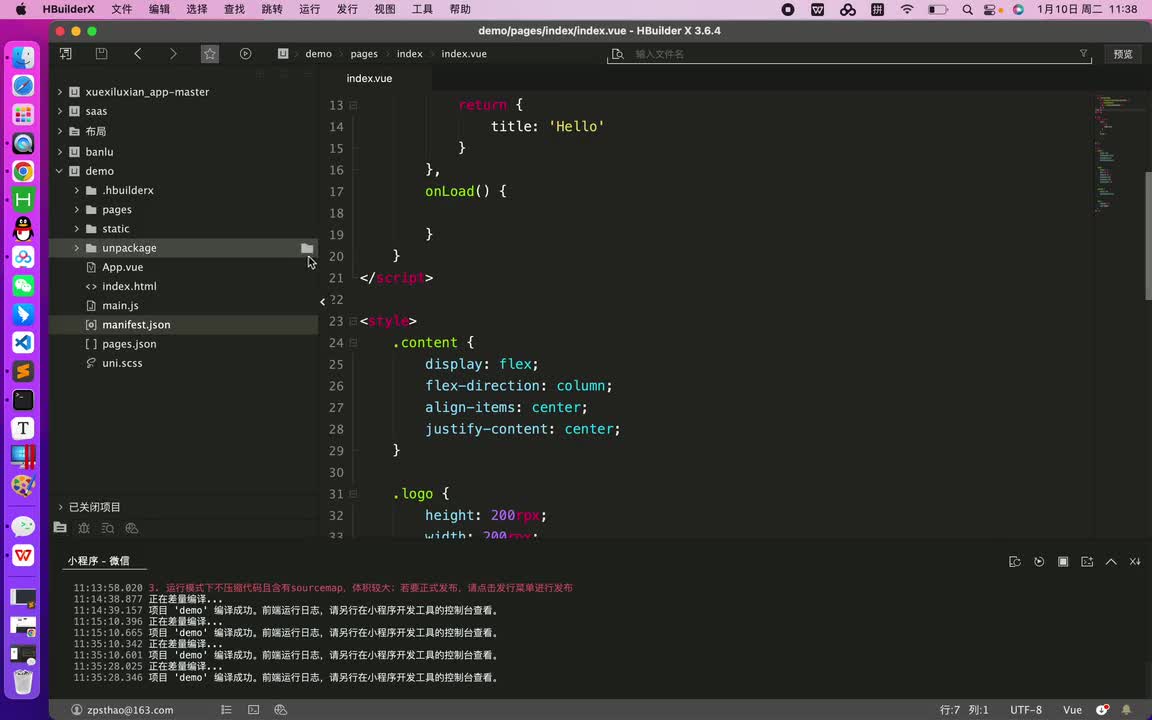Click the save file icon
Image resolution: width=1152 pixels, height=720 pixels.
pos(101,54)
